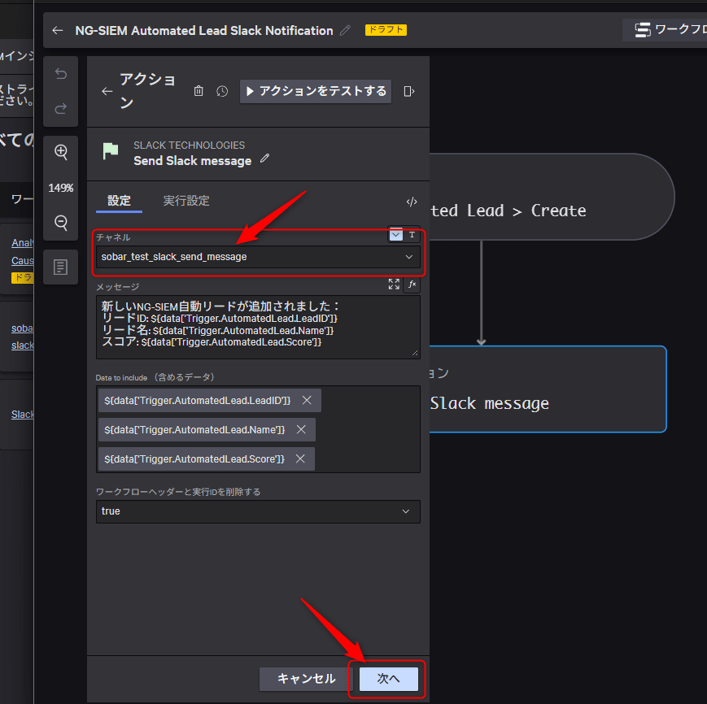Image resolution: width=707 pixels, height=704 pixels.
Task: Click the undo arrow icon
Action: (x=61, y=74)
